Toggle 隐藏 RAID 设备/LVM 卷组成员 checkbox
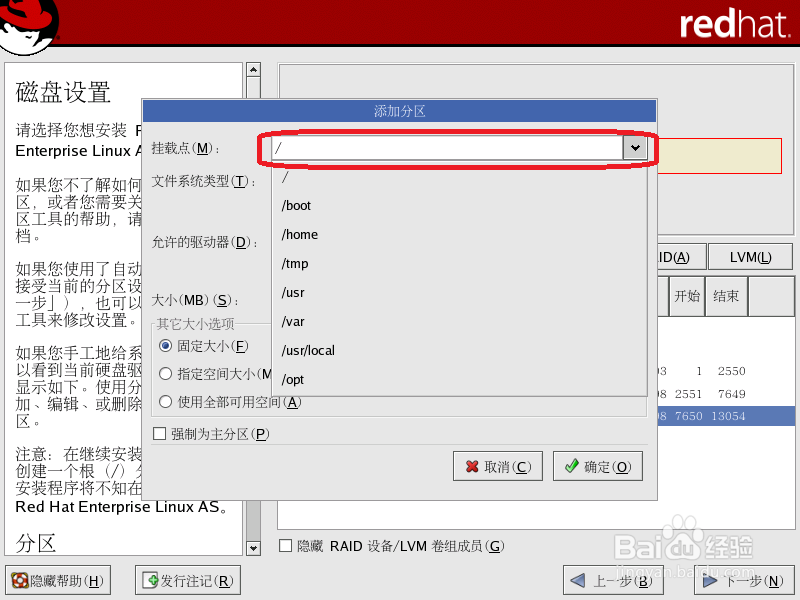800x600 pixels. (x=286, y=546)
